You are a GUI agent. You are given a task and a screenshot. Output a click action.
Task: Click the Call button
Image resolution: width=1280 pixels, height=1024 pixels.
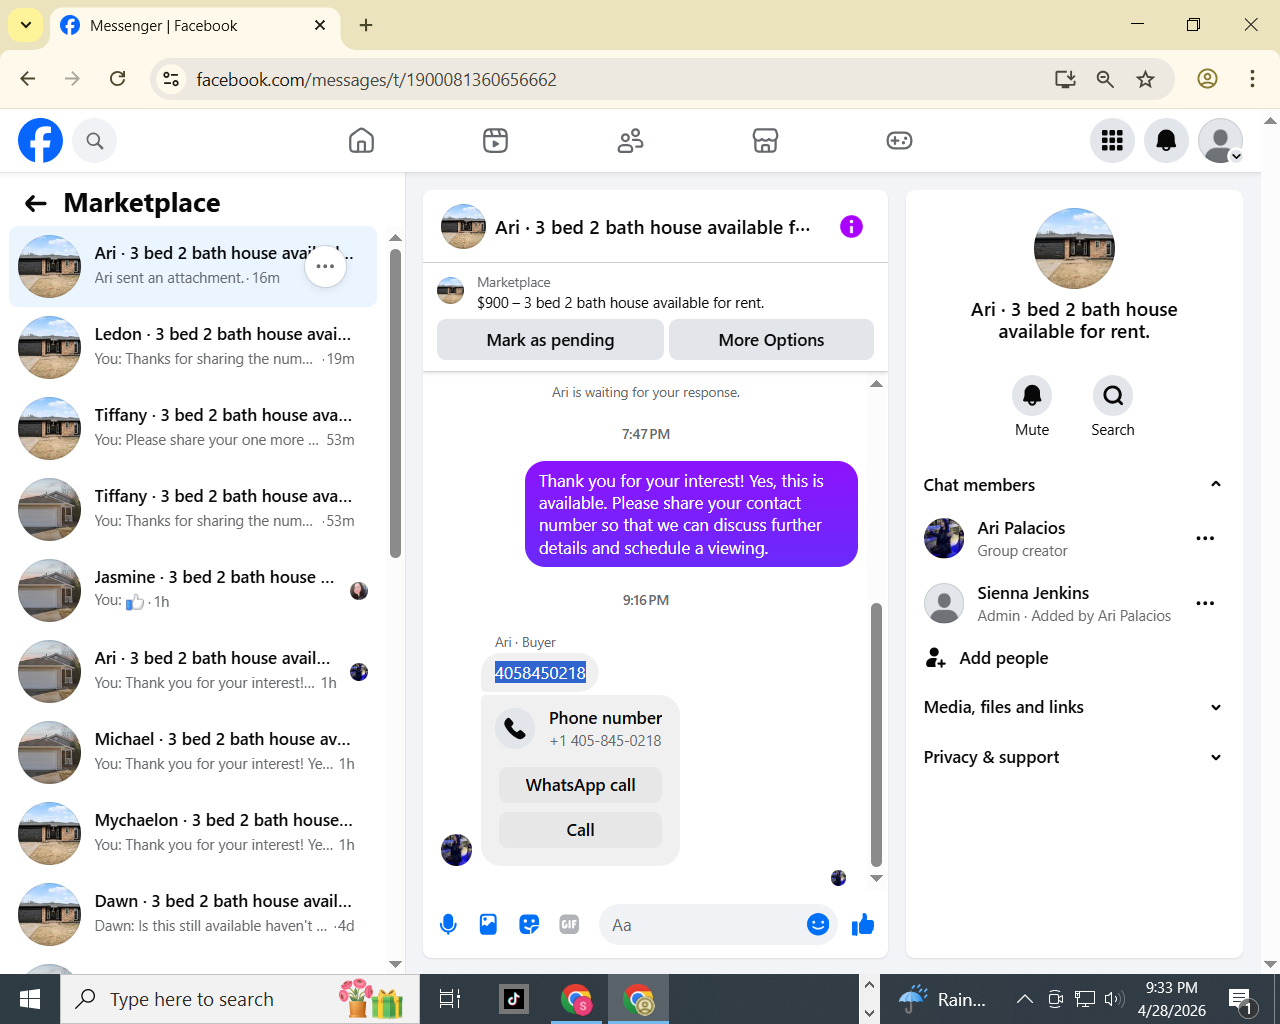point(580,830)
